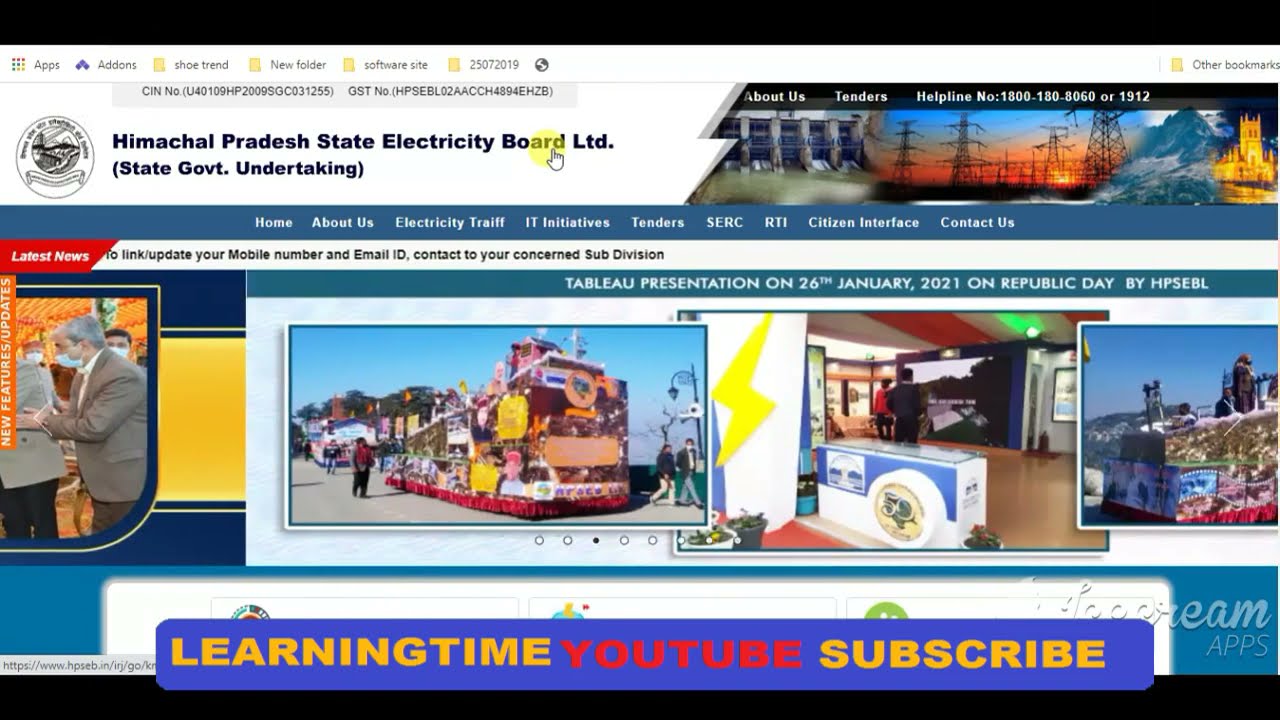Open the Addons bookmark

[106, 65]
